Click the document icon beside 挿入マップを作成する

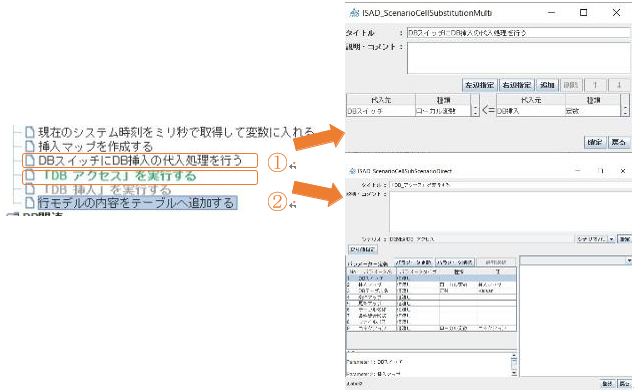(x=30, y=146)
